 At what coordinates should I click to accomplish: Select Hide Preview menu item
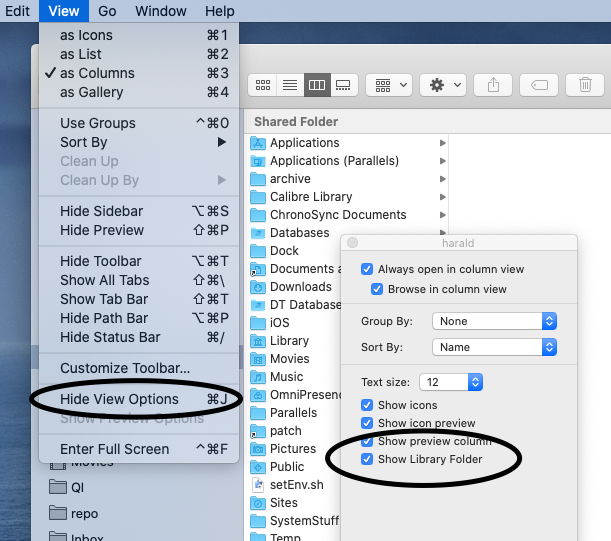tap(139, 230)
